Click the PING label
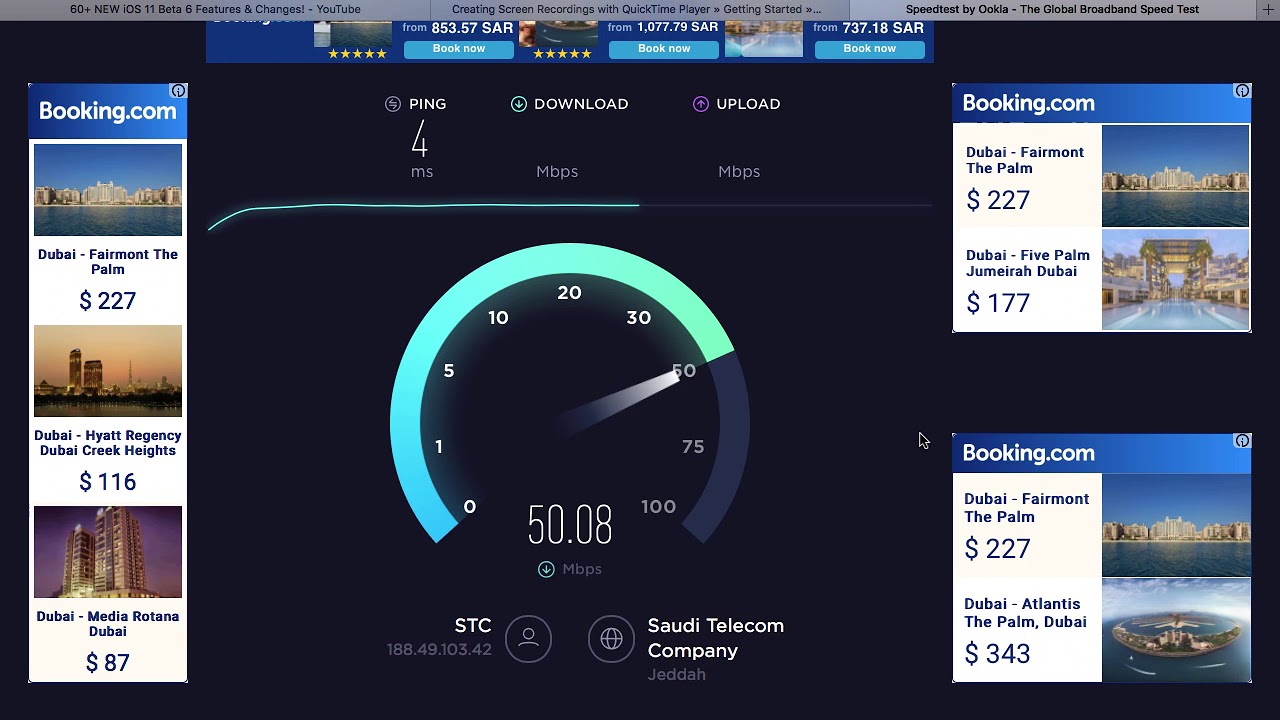Viewport: 1280px width, 720px height. point(428,104)
